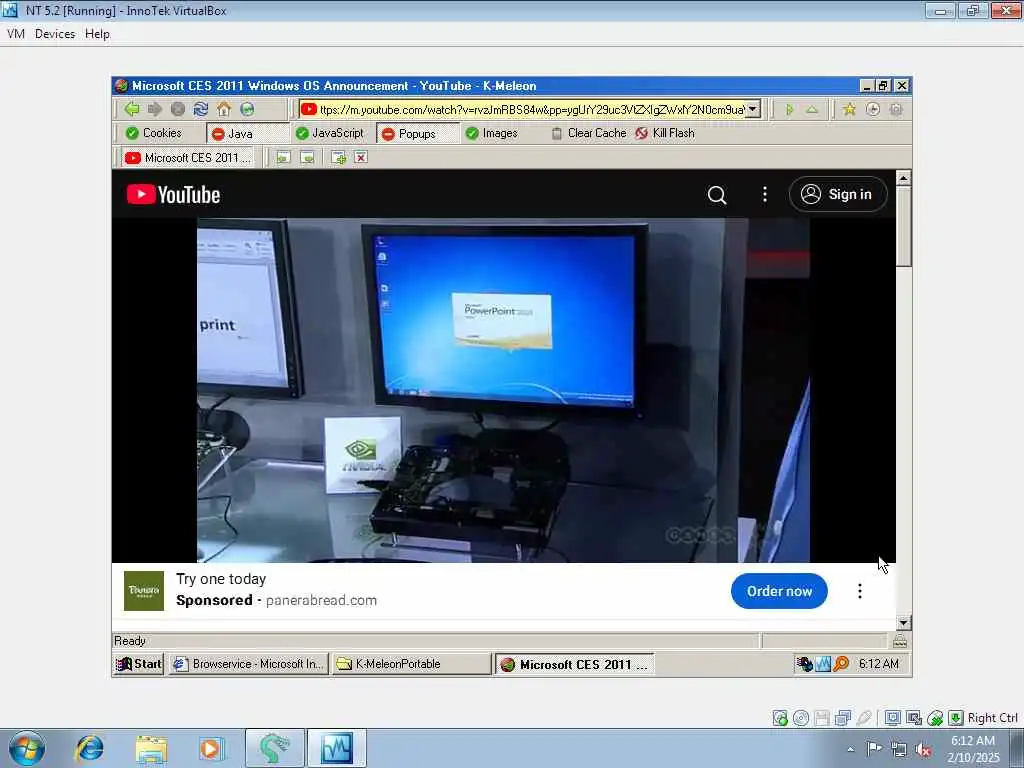Screen dimensions: 1024x768
Task: Close the current tab with the red X icon
Action: [x=361, y=157]
